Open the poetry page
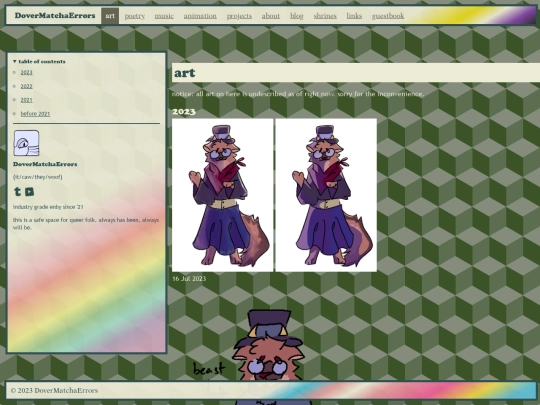The width and height of the screenshot is (540, 405). pyautogui.click(x=135, y=16)
